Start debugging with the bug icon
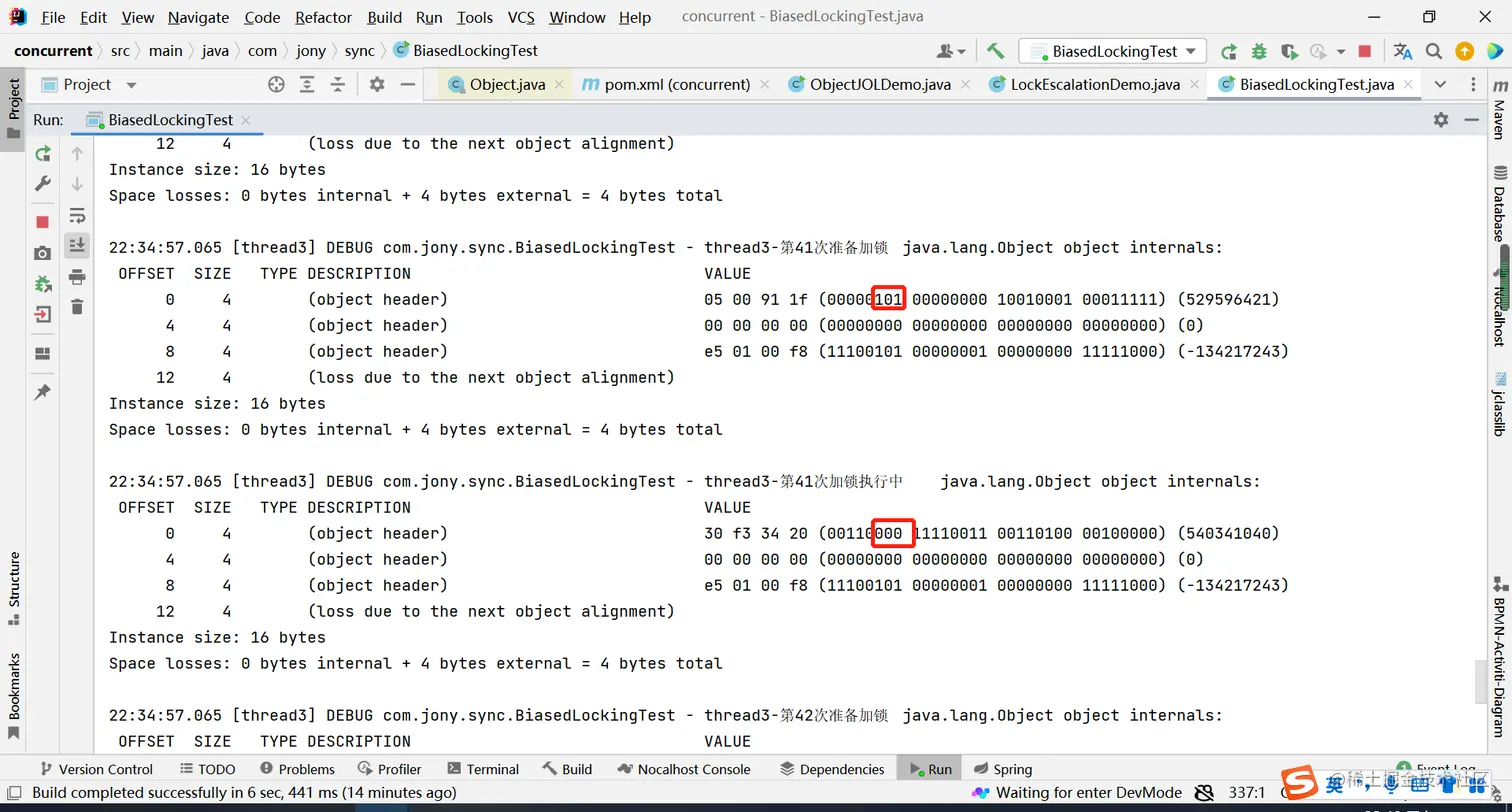This screenshot has height=812, width=1512. (x=1259, y=51)
